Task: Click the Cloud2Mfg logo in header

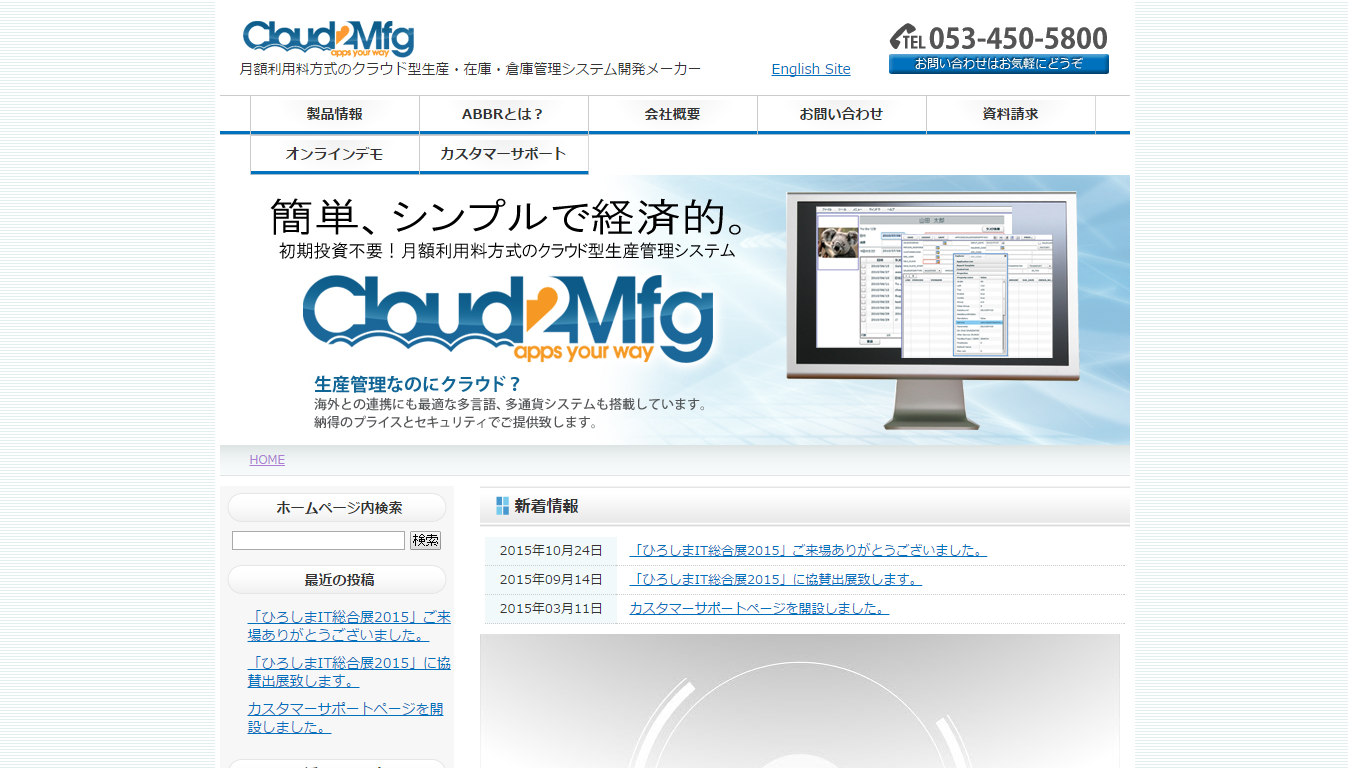Action: pos(328,39)
